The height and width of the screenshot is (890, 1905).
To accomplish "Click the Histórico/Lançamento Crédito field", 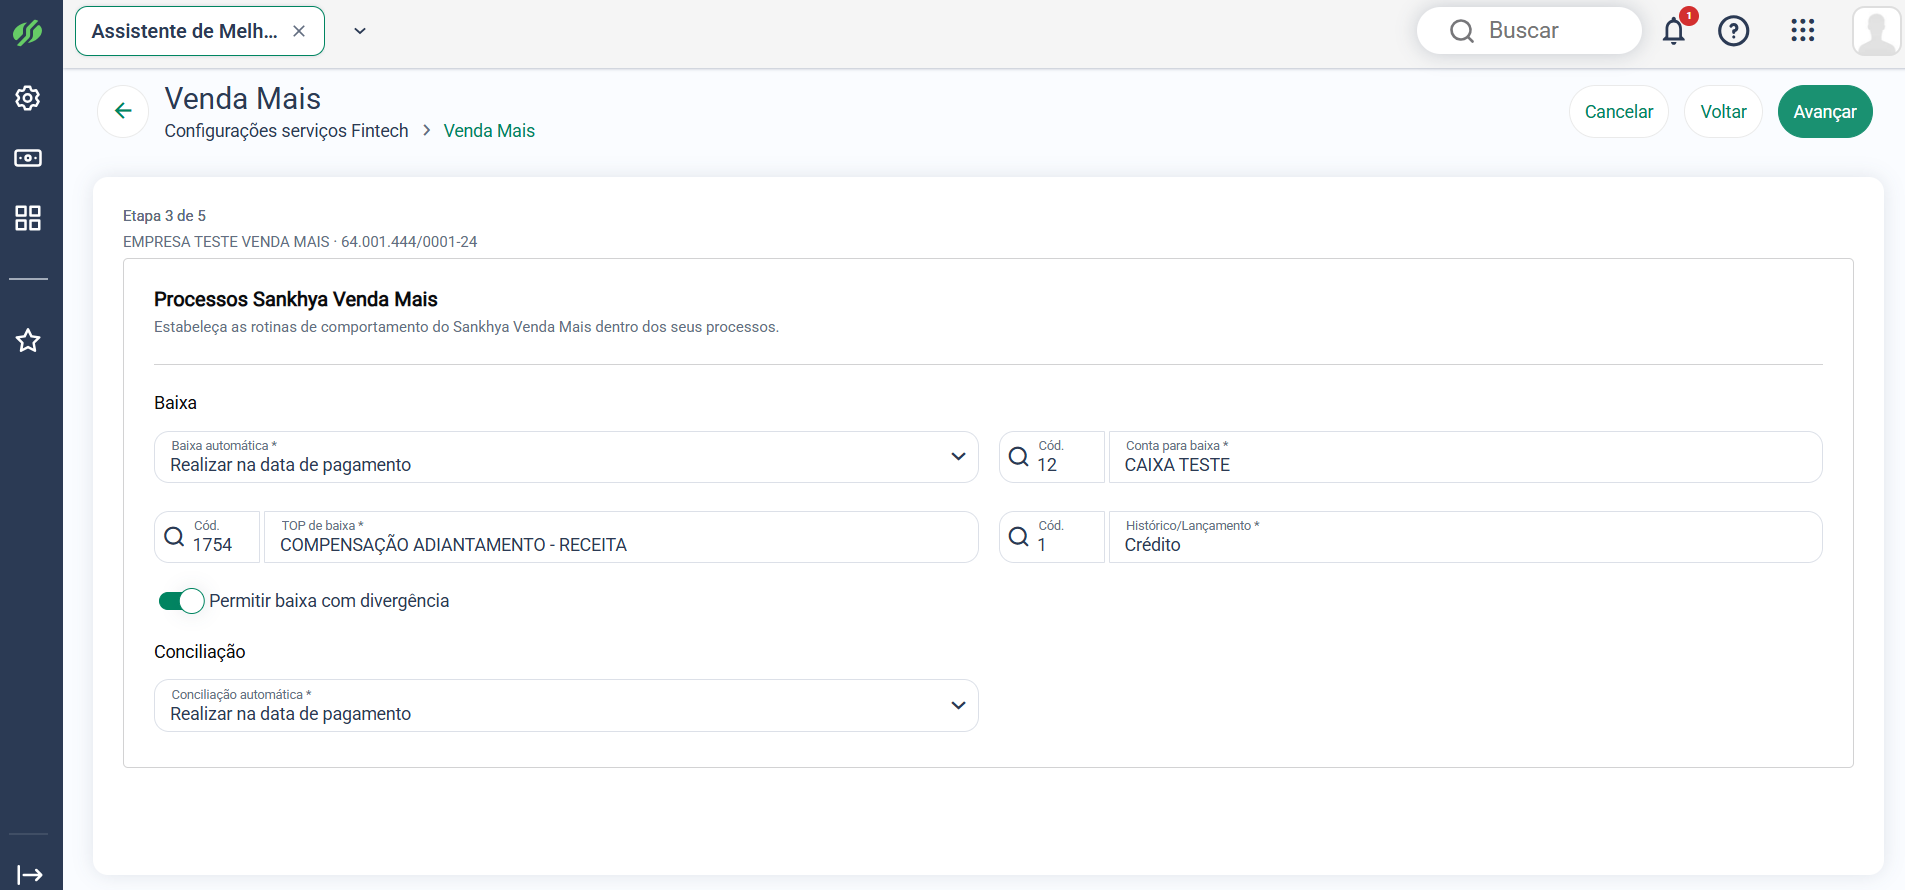I will pyautogui.click(x=1465, y=537).
